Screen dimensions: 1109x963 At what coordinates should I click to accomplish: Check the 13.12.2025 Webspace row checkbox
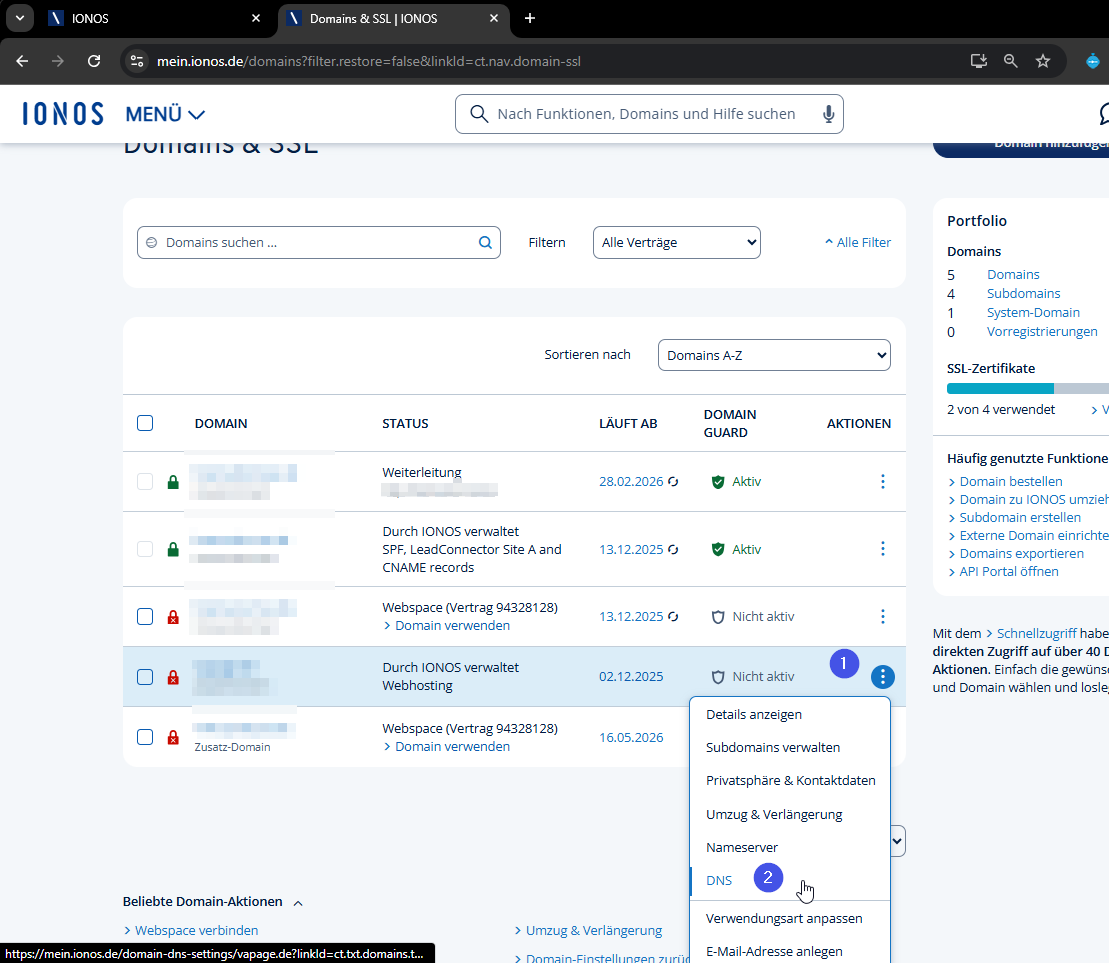click(145, 617)
